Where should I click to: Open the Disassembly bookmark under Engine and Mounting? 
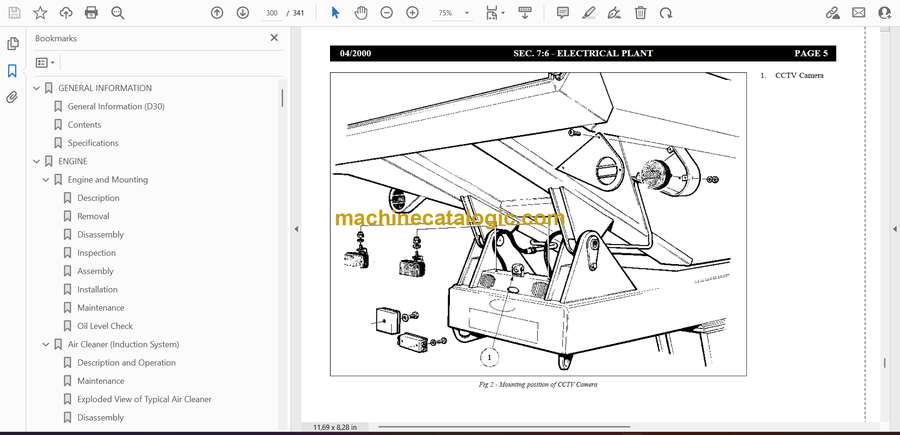100,235
